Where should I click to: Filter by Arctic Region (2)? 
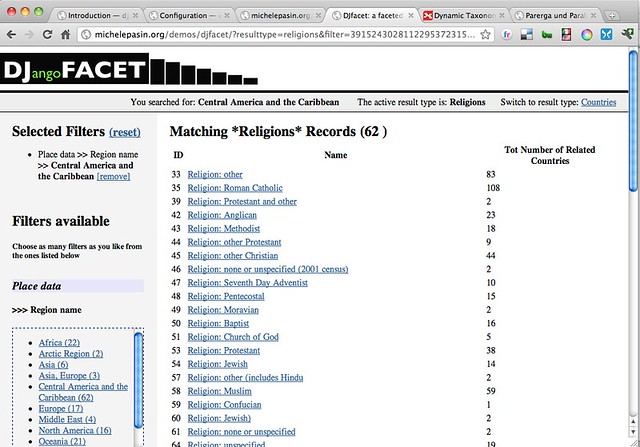(71, 354)
